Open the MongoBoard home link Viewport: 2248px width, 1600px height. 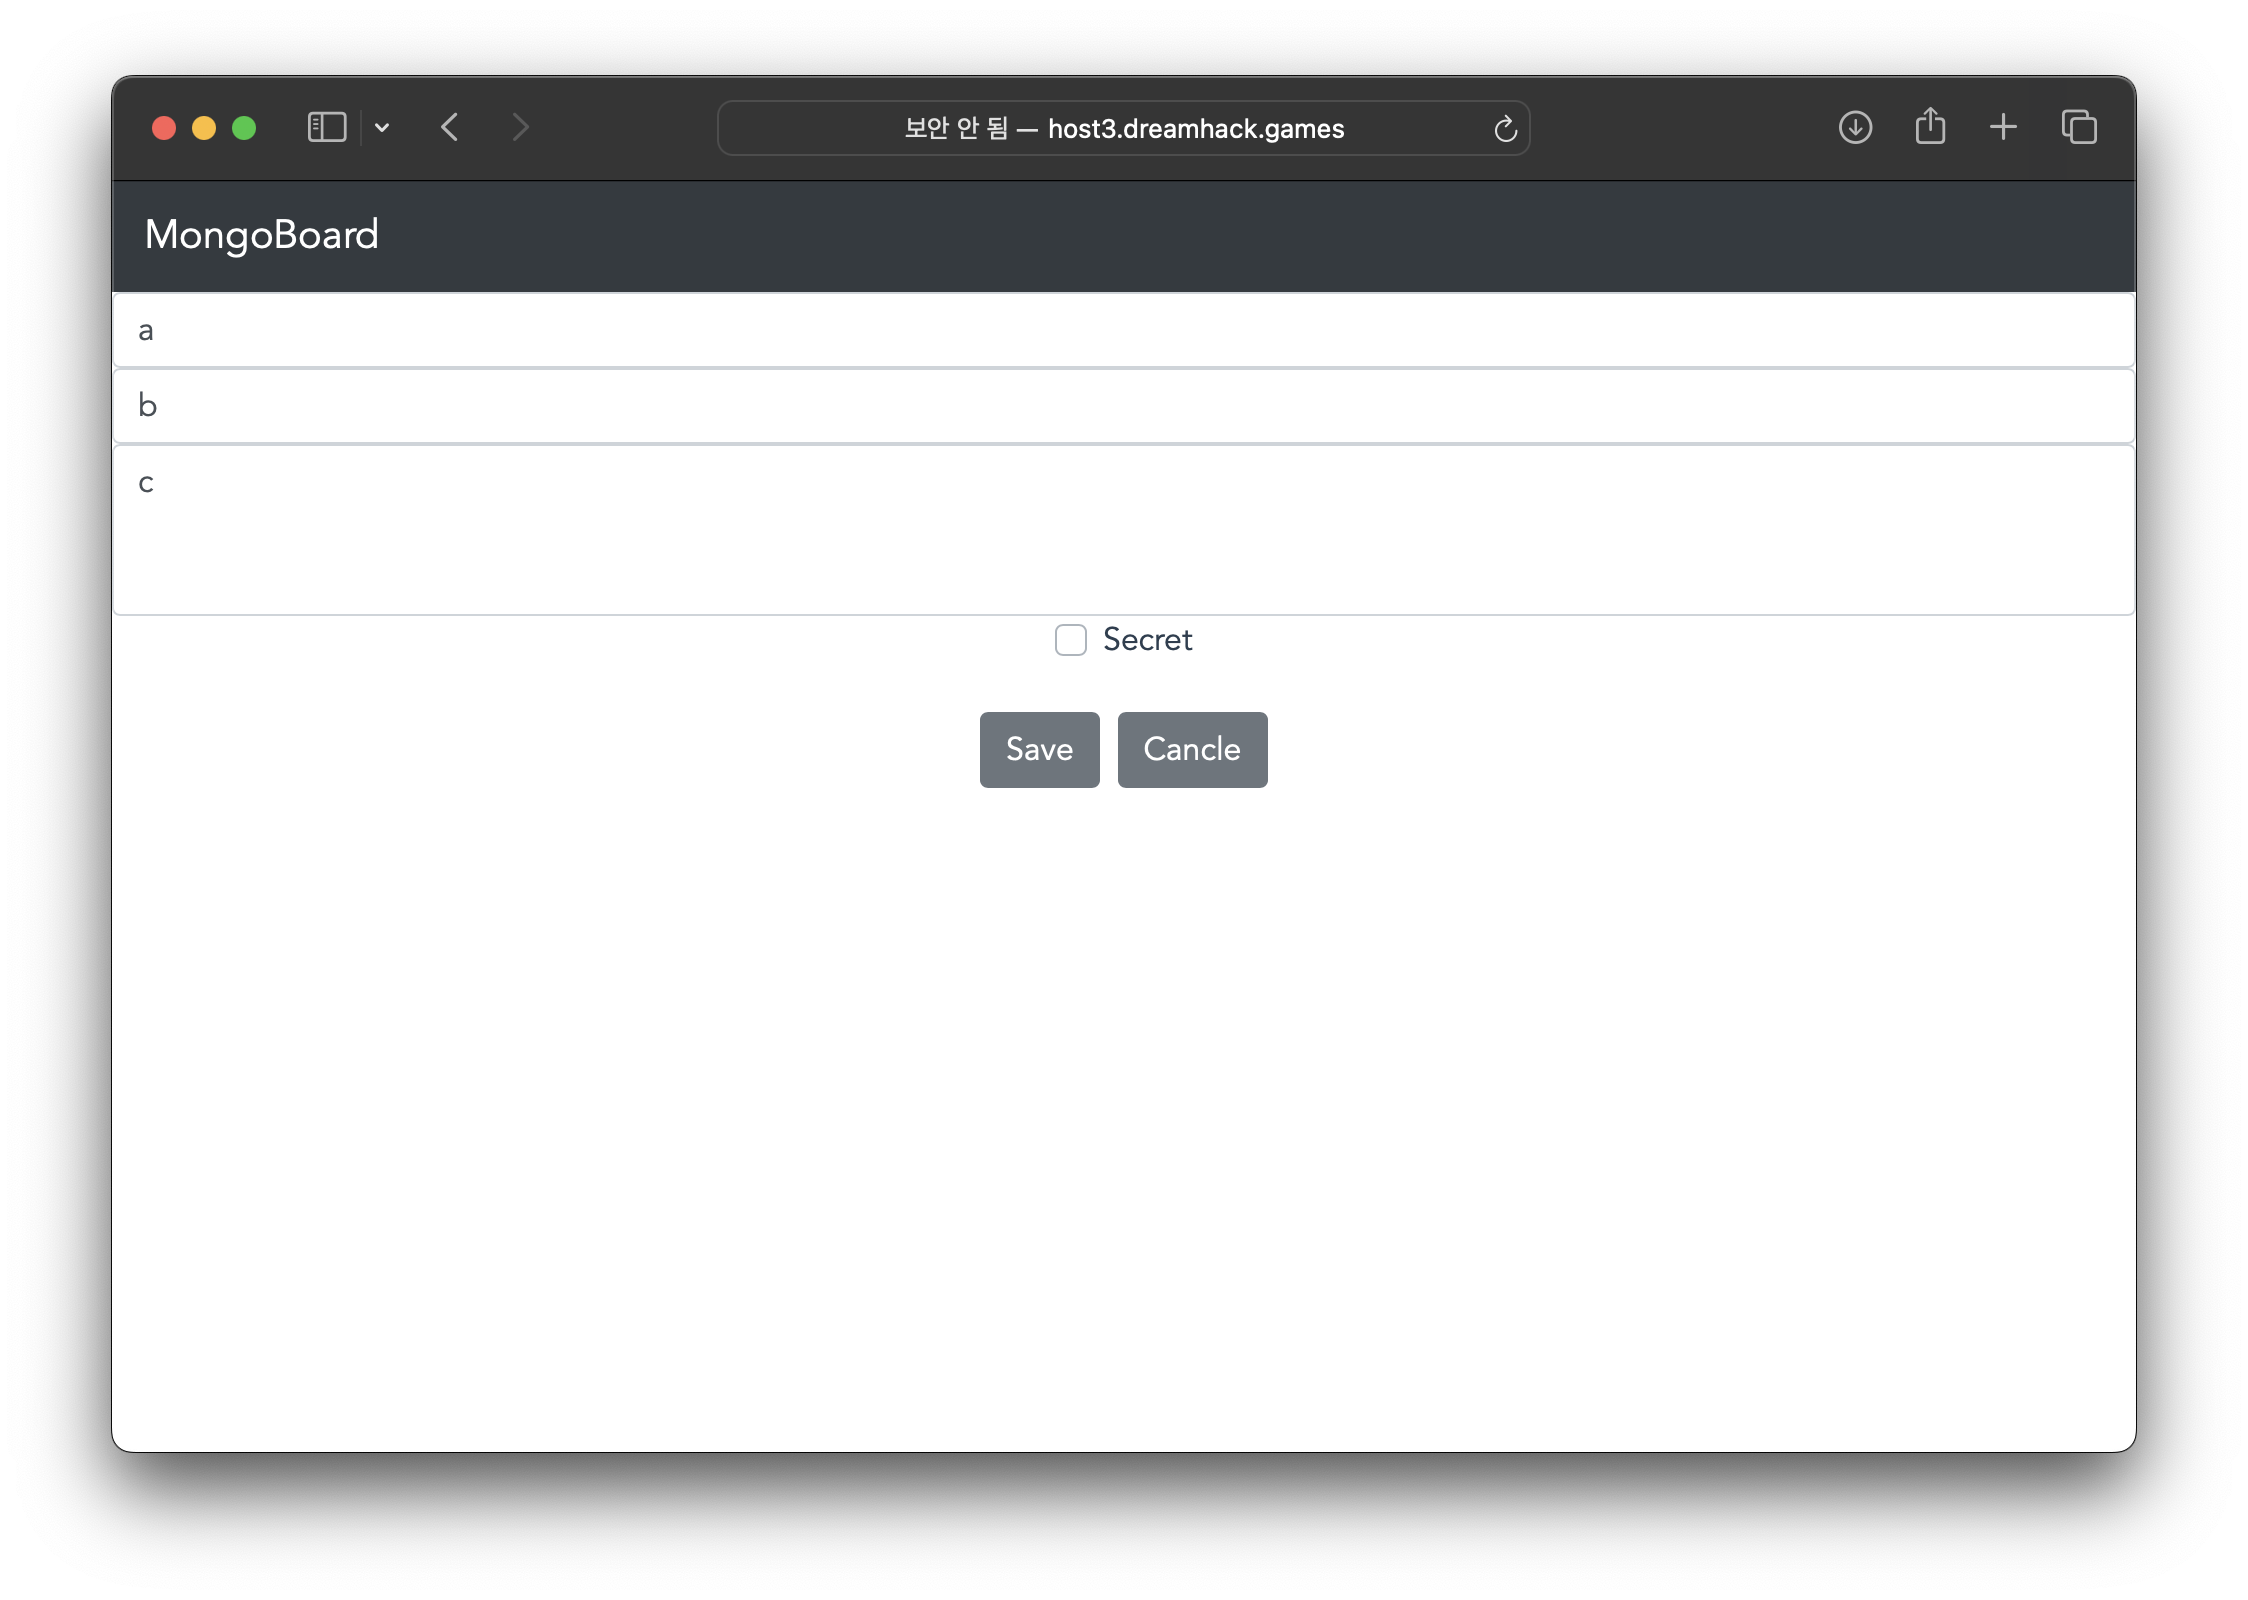(x=262, y=235)
